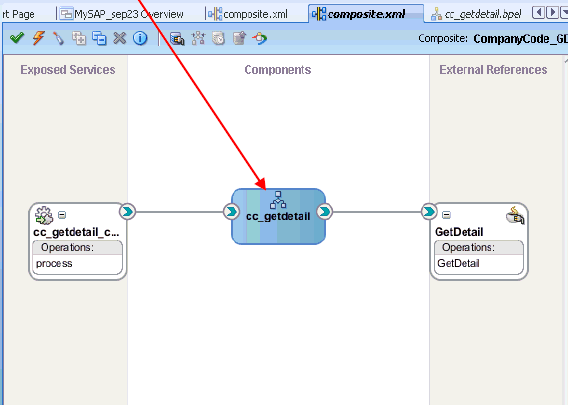Screen dimensions: 568x405
Task: Open the cc_getdetail.bpel tab
Action: click(476, 14)
